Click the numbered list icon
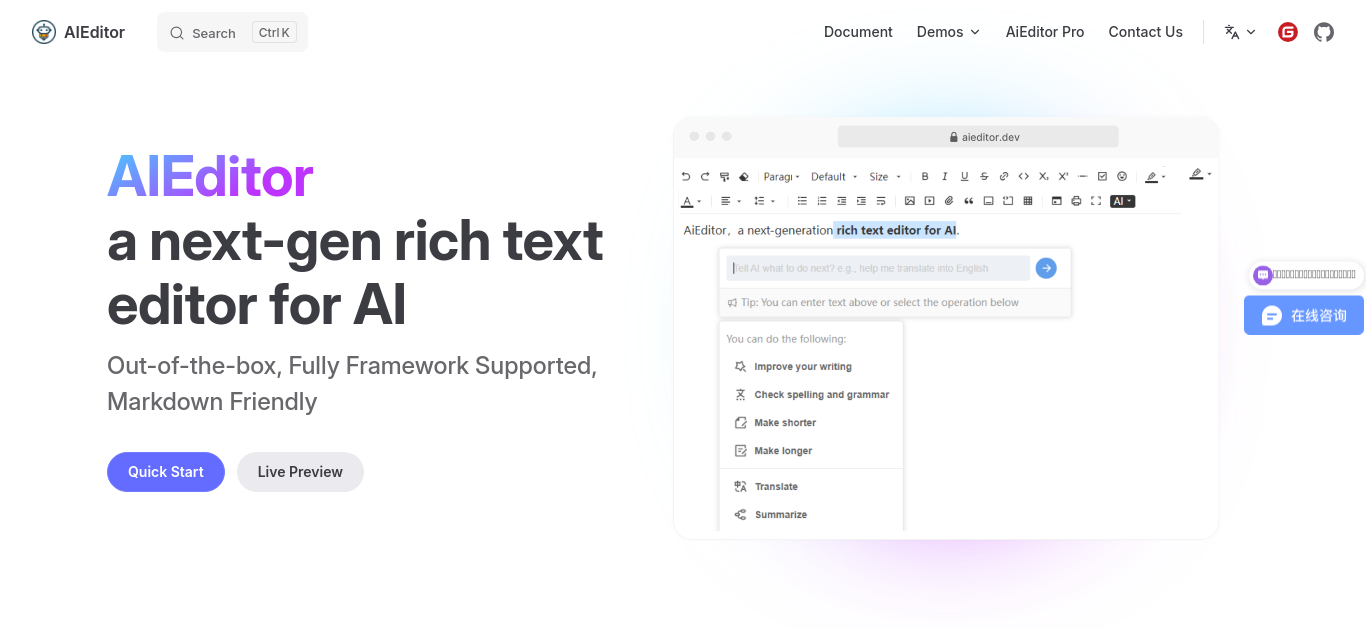Image resolution: width=1366 pixels, height=629 pixels. click(x=822, y=201)
